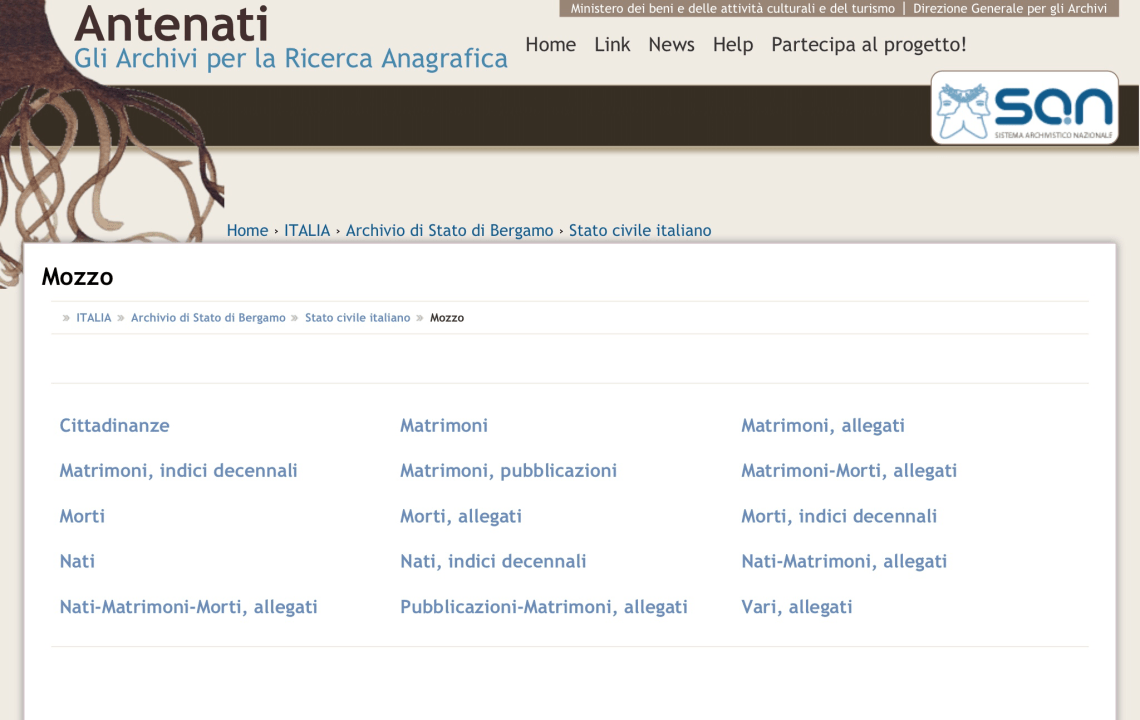Go to the Help page
Viewport: 1140px width, 720px height.
pyautogui.click(x=732, y=45)
